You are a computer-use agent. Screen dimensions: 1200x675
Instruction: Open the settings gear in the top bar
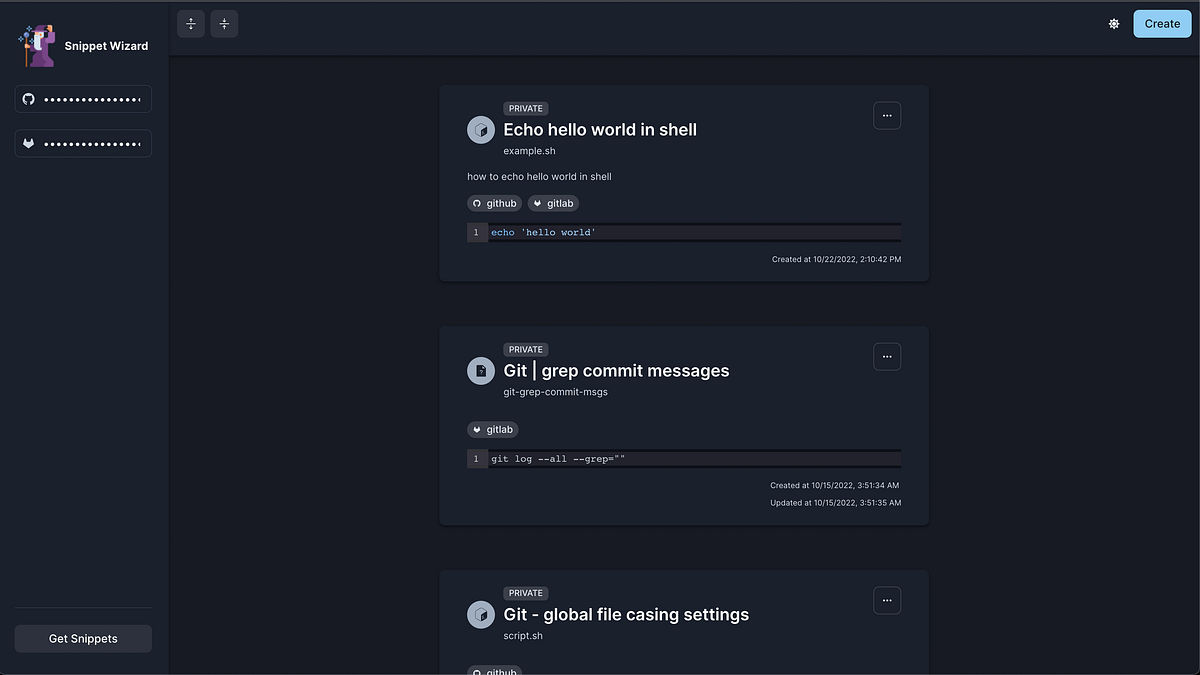[x=1114, y=23]
